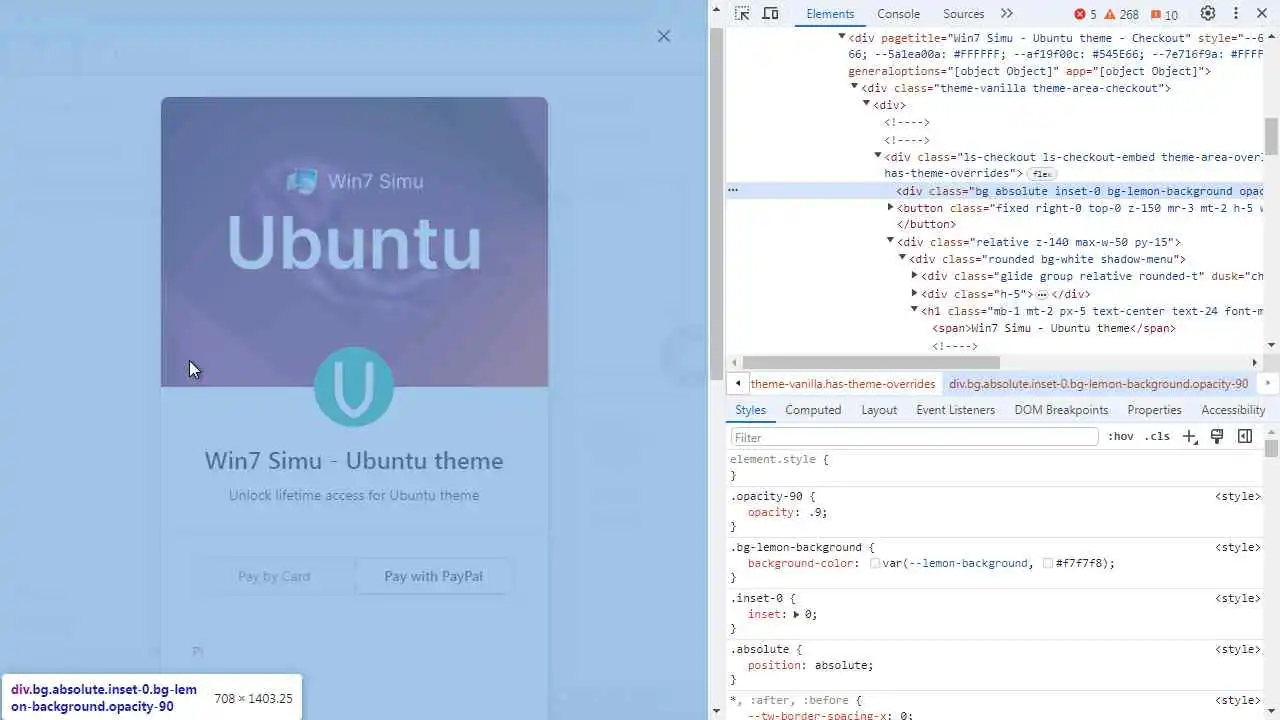This screenshot has width=1280, height=720.
Task: Open <style> source link for .absolute rule
Action: click(x=1237, y=649)
